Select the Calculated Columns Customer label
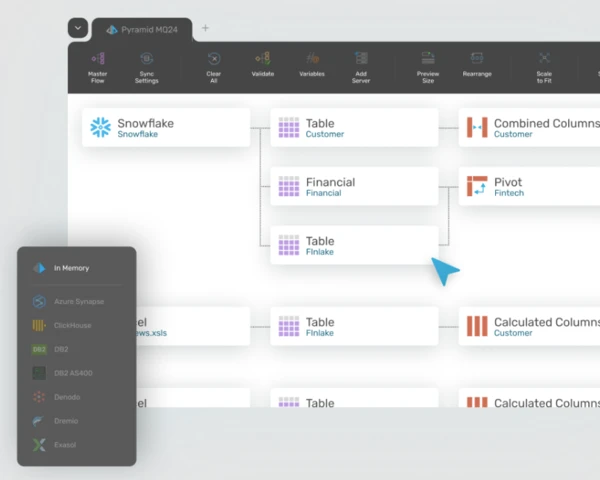The image size is (600, 480). pyautogui.click(x=547, y=327)
